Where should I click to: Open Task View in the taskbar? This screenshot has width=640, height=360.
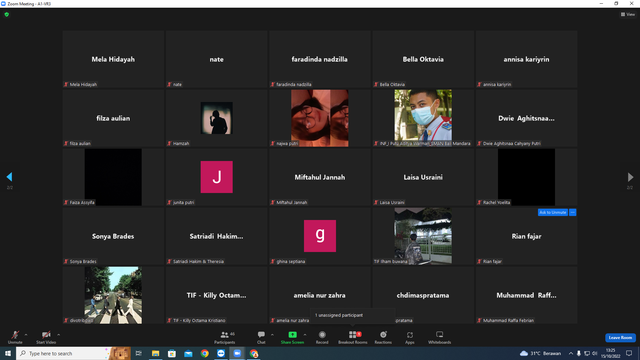tap(139, 353)
